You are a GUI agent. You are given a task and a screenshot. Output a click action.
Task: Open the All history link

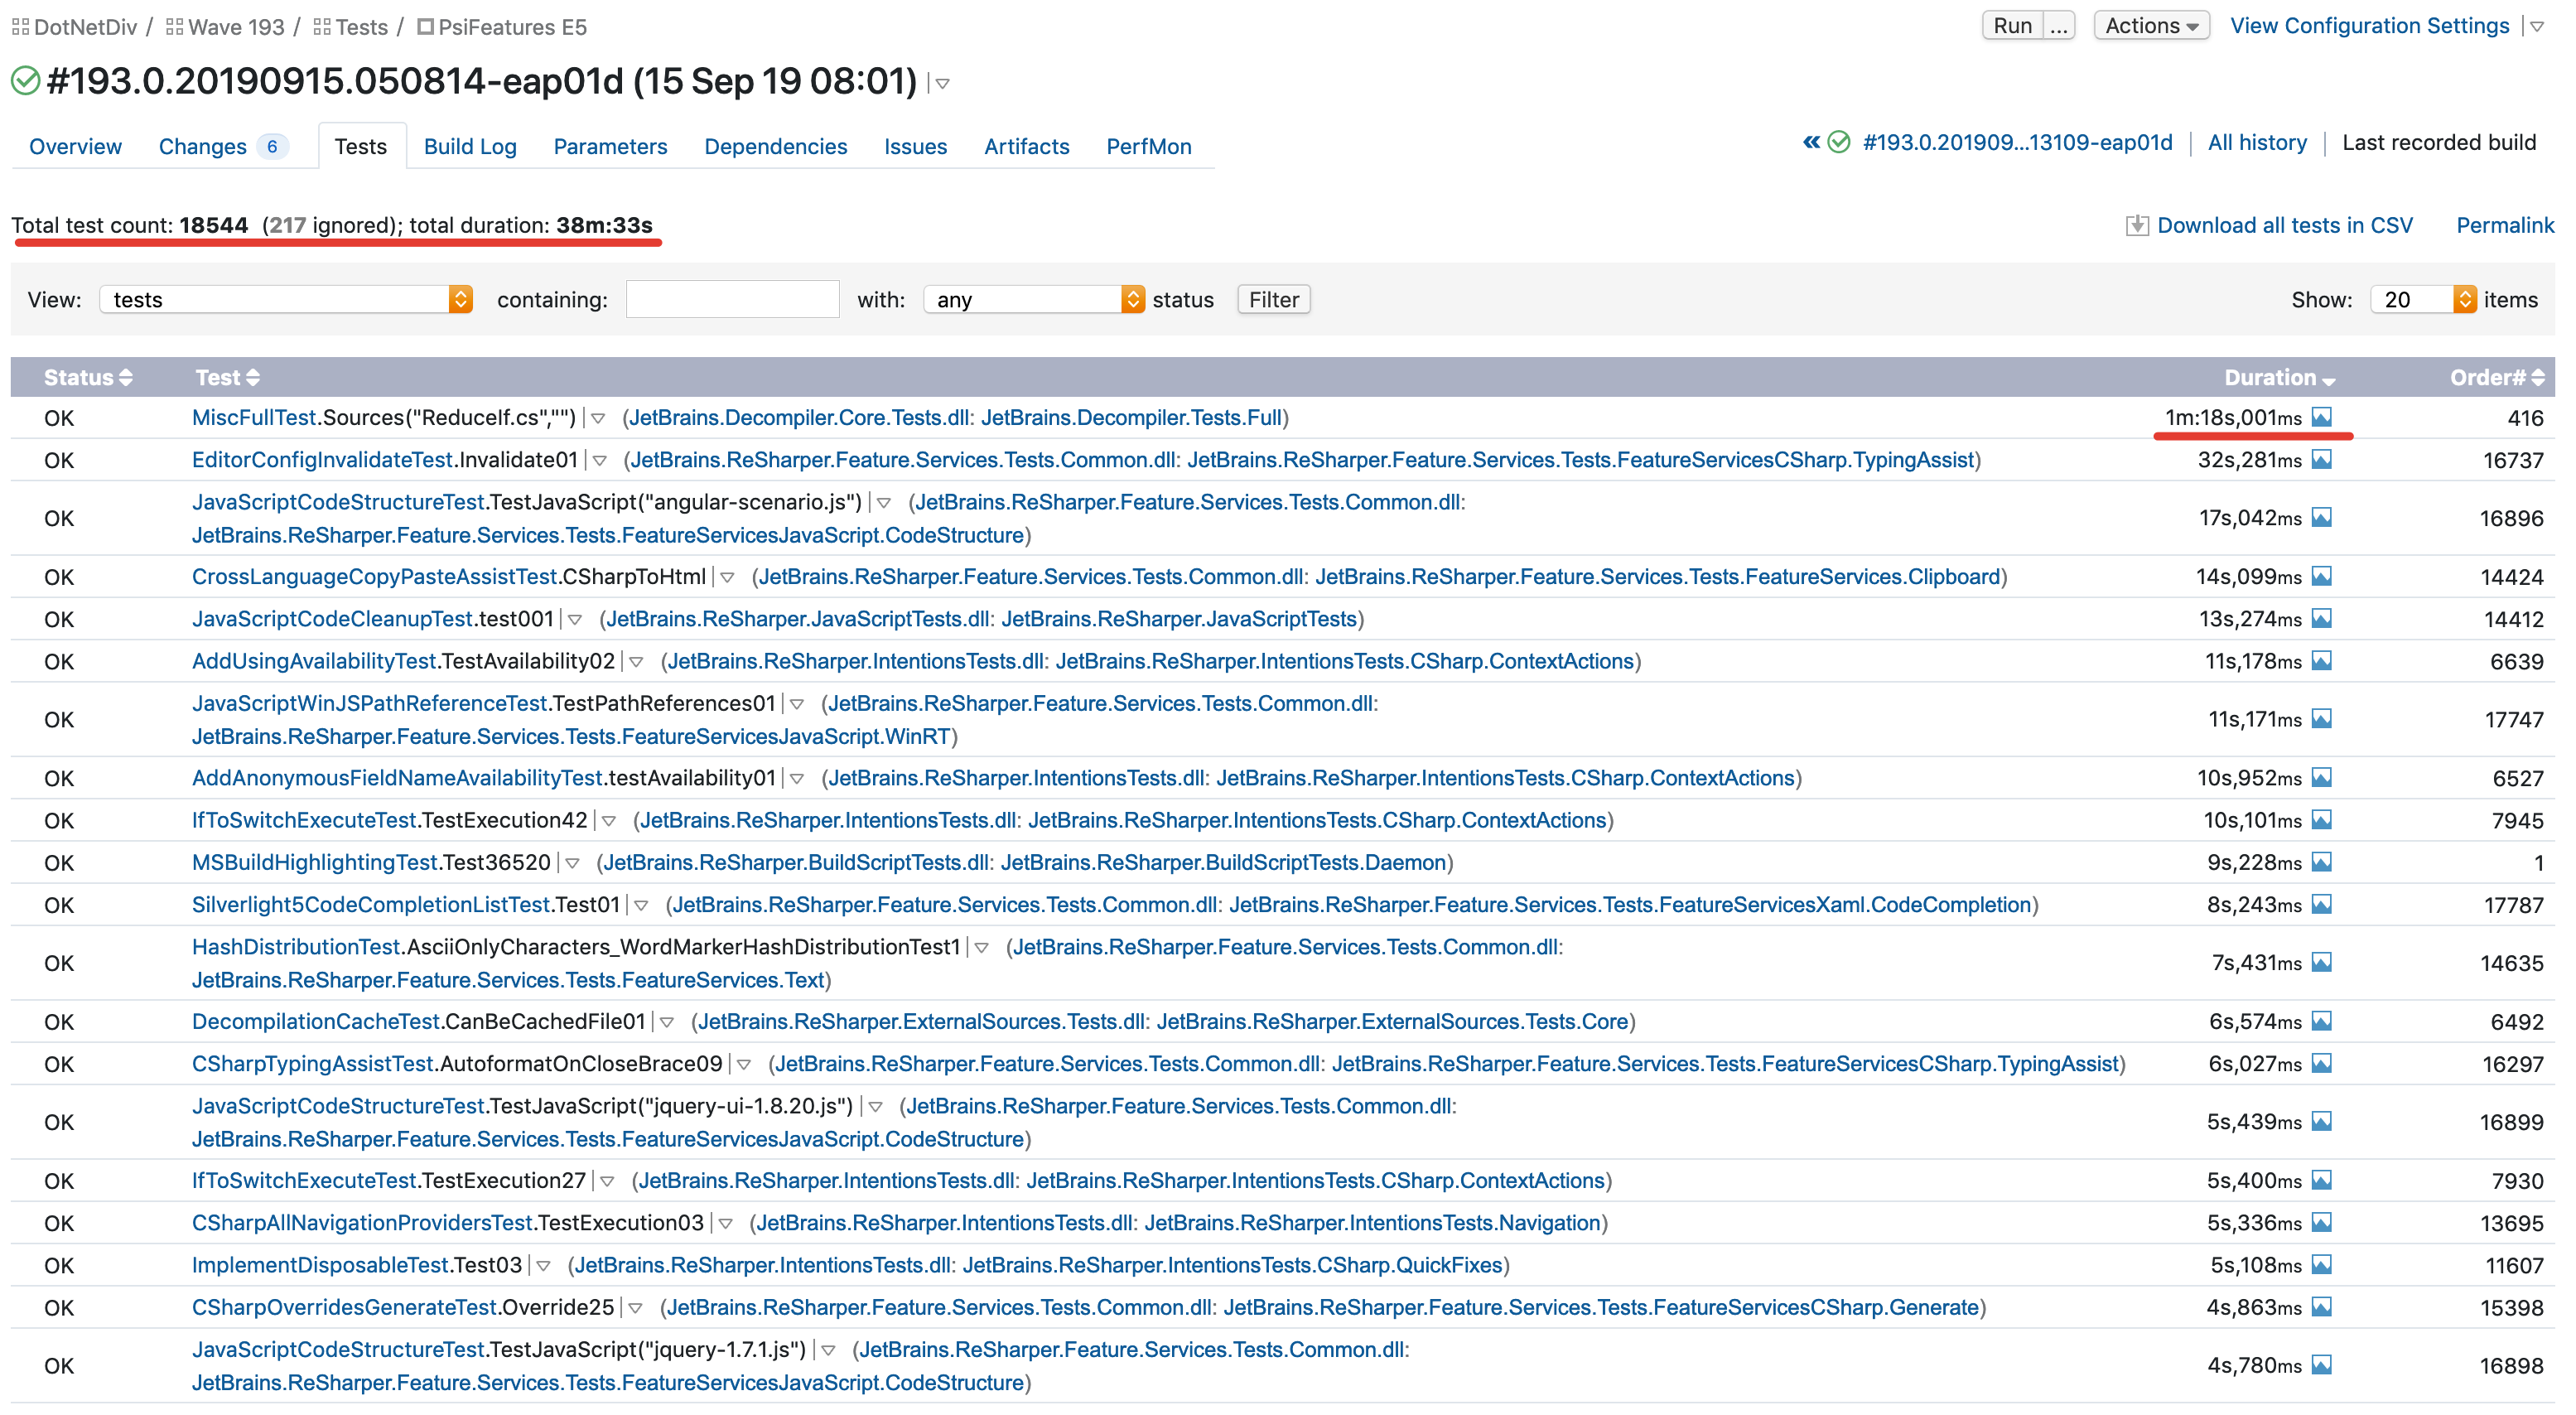(x=2257, y=142)
